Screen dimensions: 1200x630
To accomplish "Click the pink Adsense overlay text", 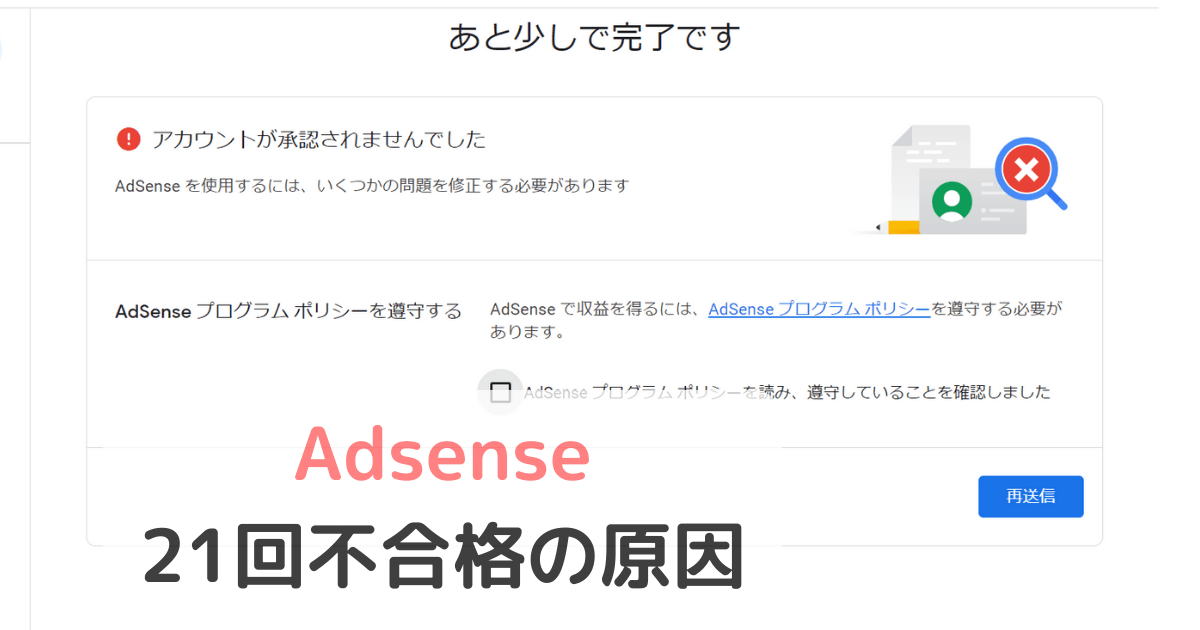I will (443, 455).
